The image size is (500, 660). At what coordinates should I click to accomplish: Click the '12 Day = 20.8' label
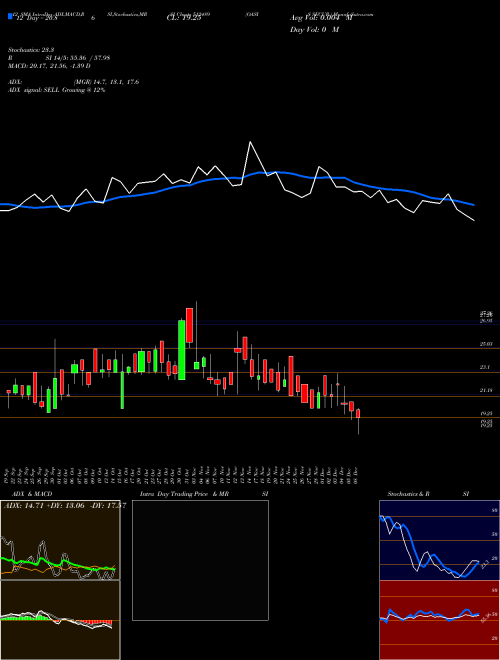pos(35,18)
